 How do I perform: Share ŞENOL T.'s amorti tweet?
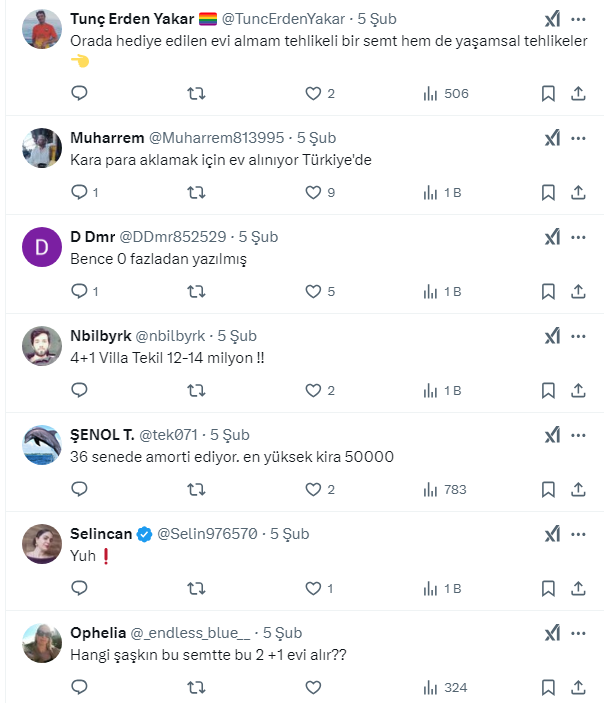[578, 489]
